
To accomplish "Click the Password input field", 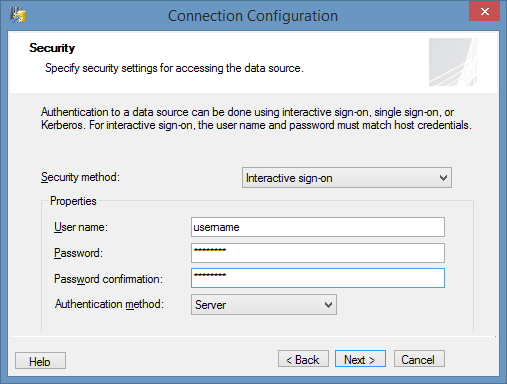I will click(318, 253).
